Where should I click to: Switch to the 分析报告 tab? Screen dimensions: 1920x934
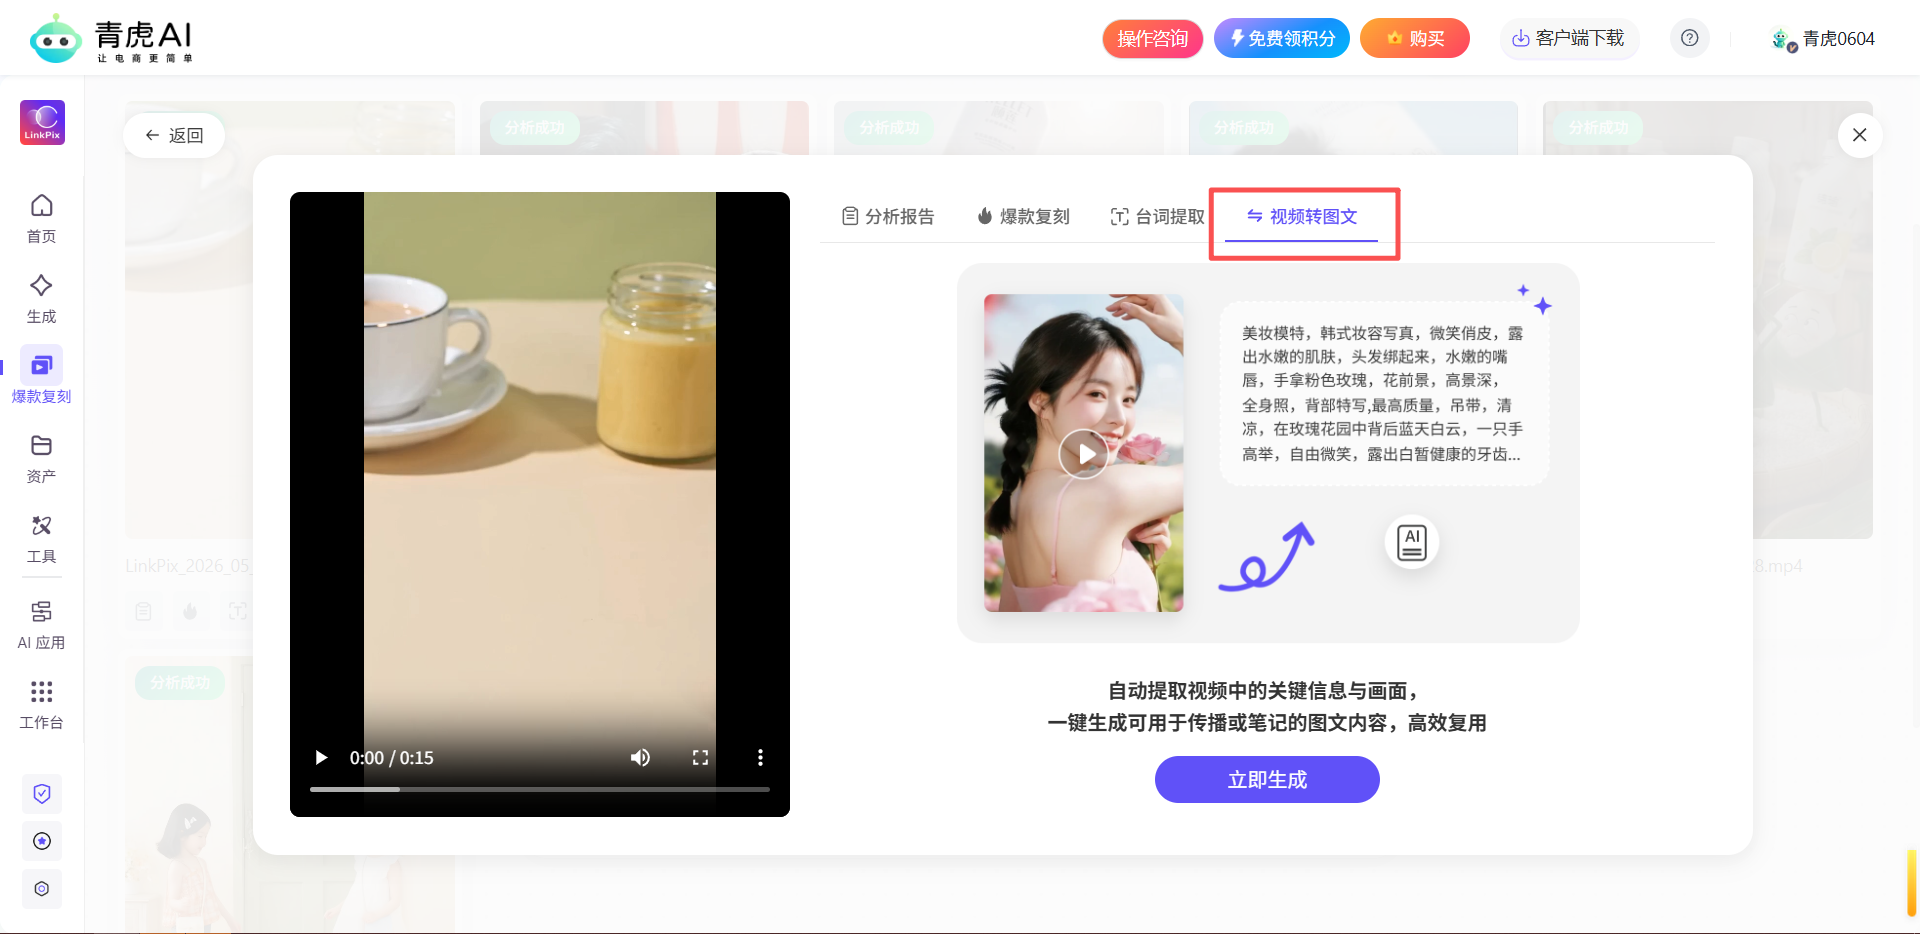(888, 216)
